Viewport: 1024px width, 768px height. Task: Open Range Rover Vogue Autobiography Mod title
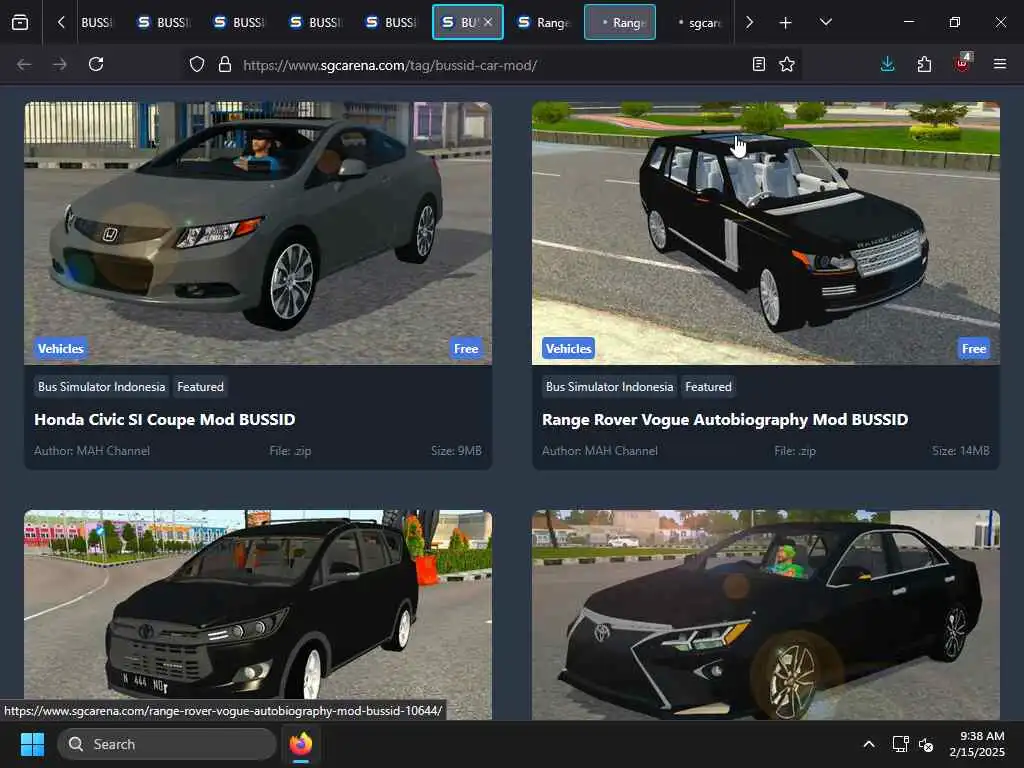[725, 419]
